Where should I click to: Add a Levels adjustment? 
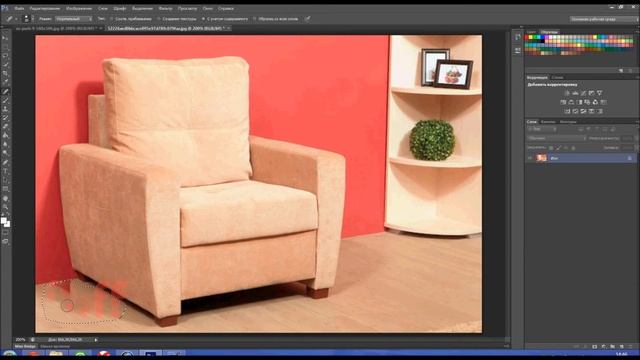pos(575,93)
